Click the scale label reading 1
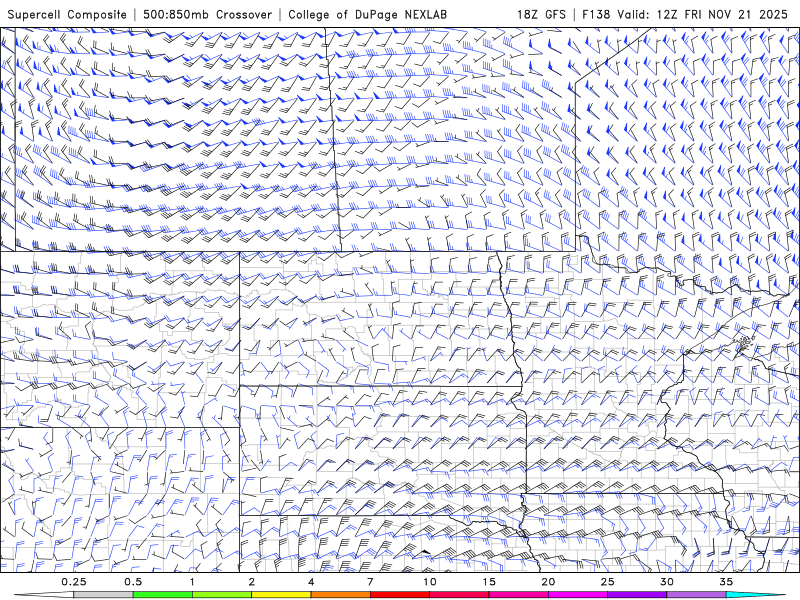Image resolution: width=800 pixels, height=600 pixels. (192, 582)
